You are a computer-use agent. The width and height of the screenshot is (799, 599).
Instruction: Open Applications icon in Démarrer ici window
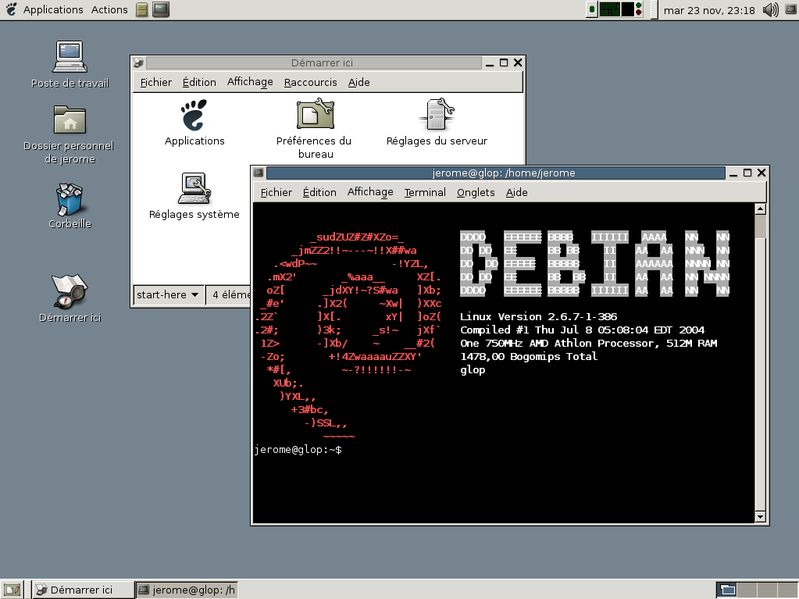tap(194, 123)
